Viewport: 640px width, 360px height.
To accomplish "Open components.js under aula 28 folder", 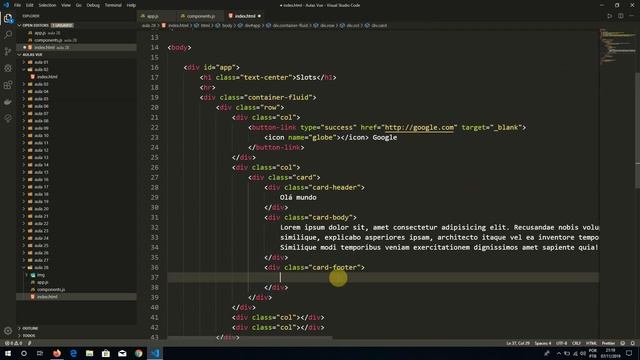I will coord(51,289).
